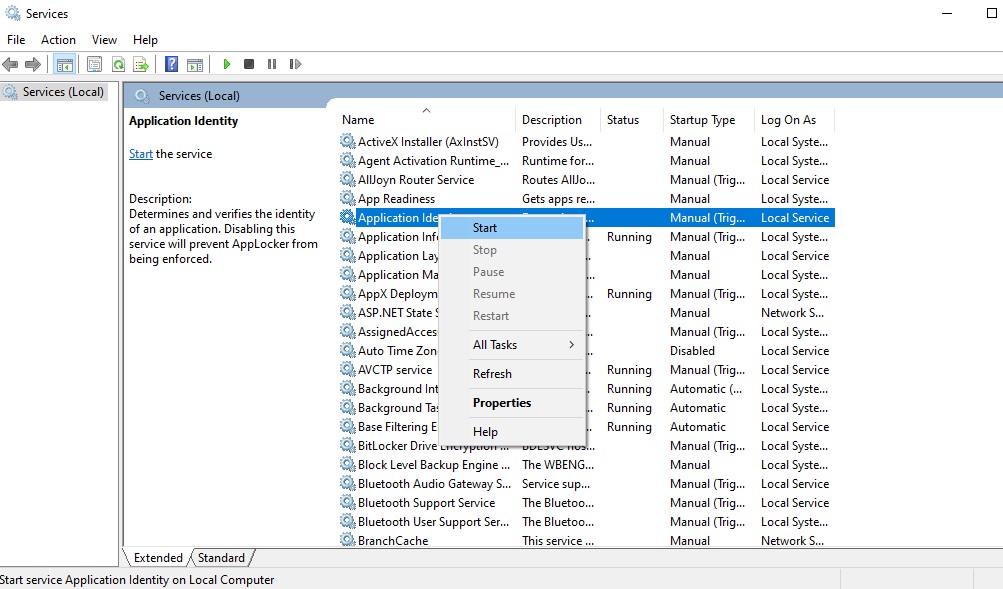Image resolution: width=1003 pixels, height=589 pixels.
Task: Click gear icon of App Readiness service
Action: (347, 198)
